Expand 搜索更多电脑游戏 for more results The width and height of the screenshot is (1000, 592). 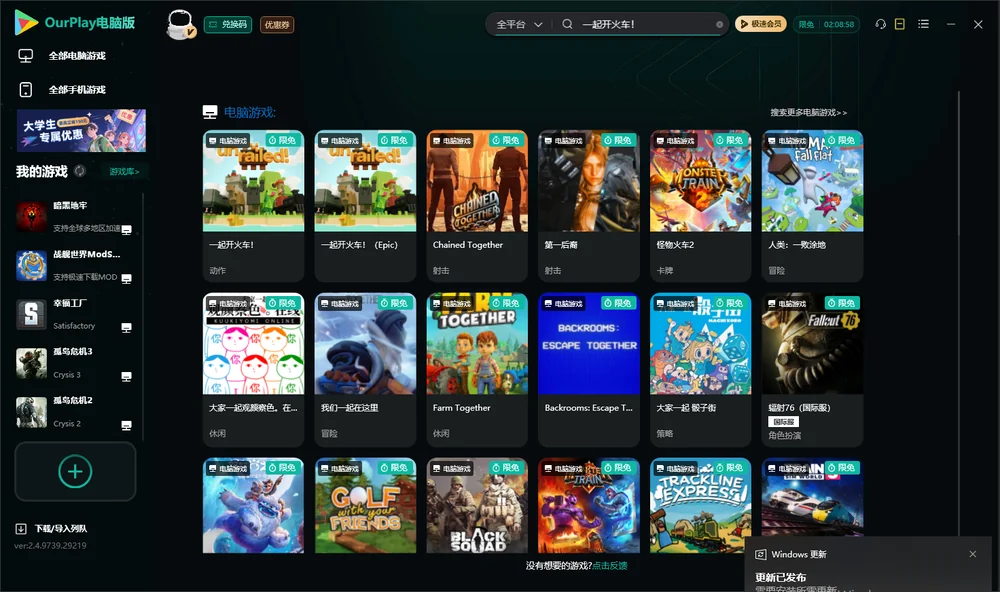(x=808, y=112)
